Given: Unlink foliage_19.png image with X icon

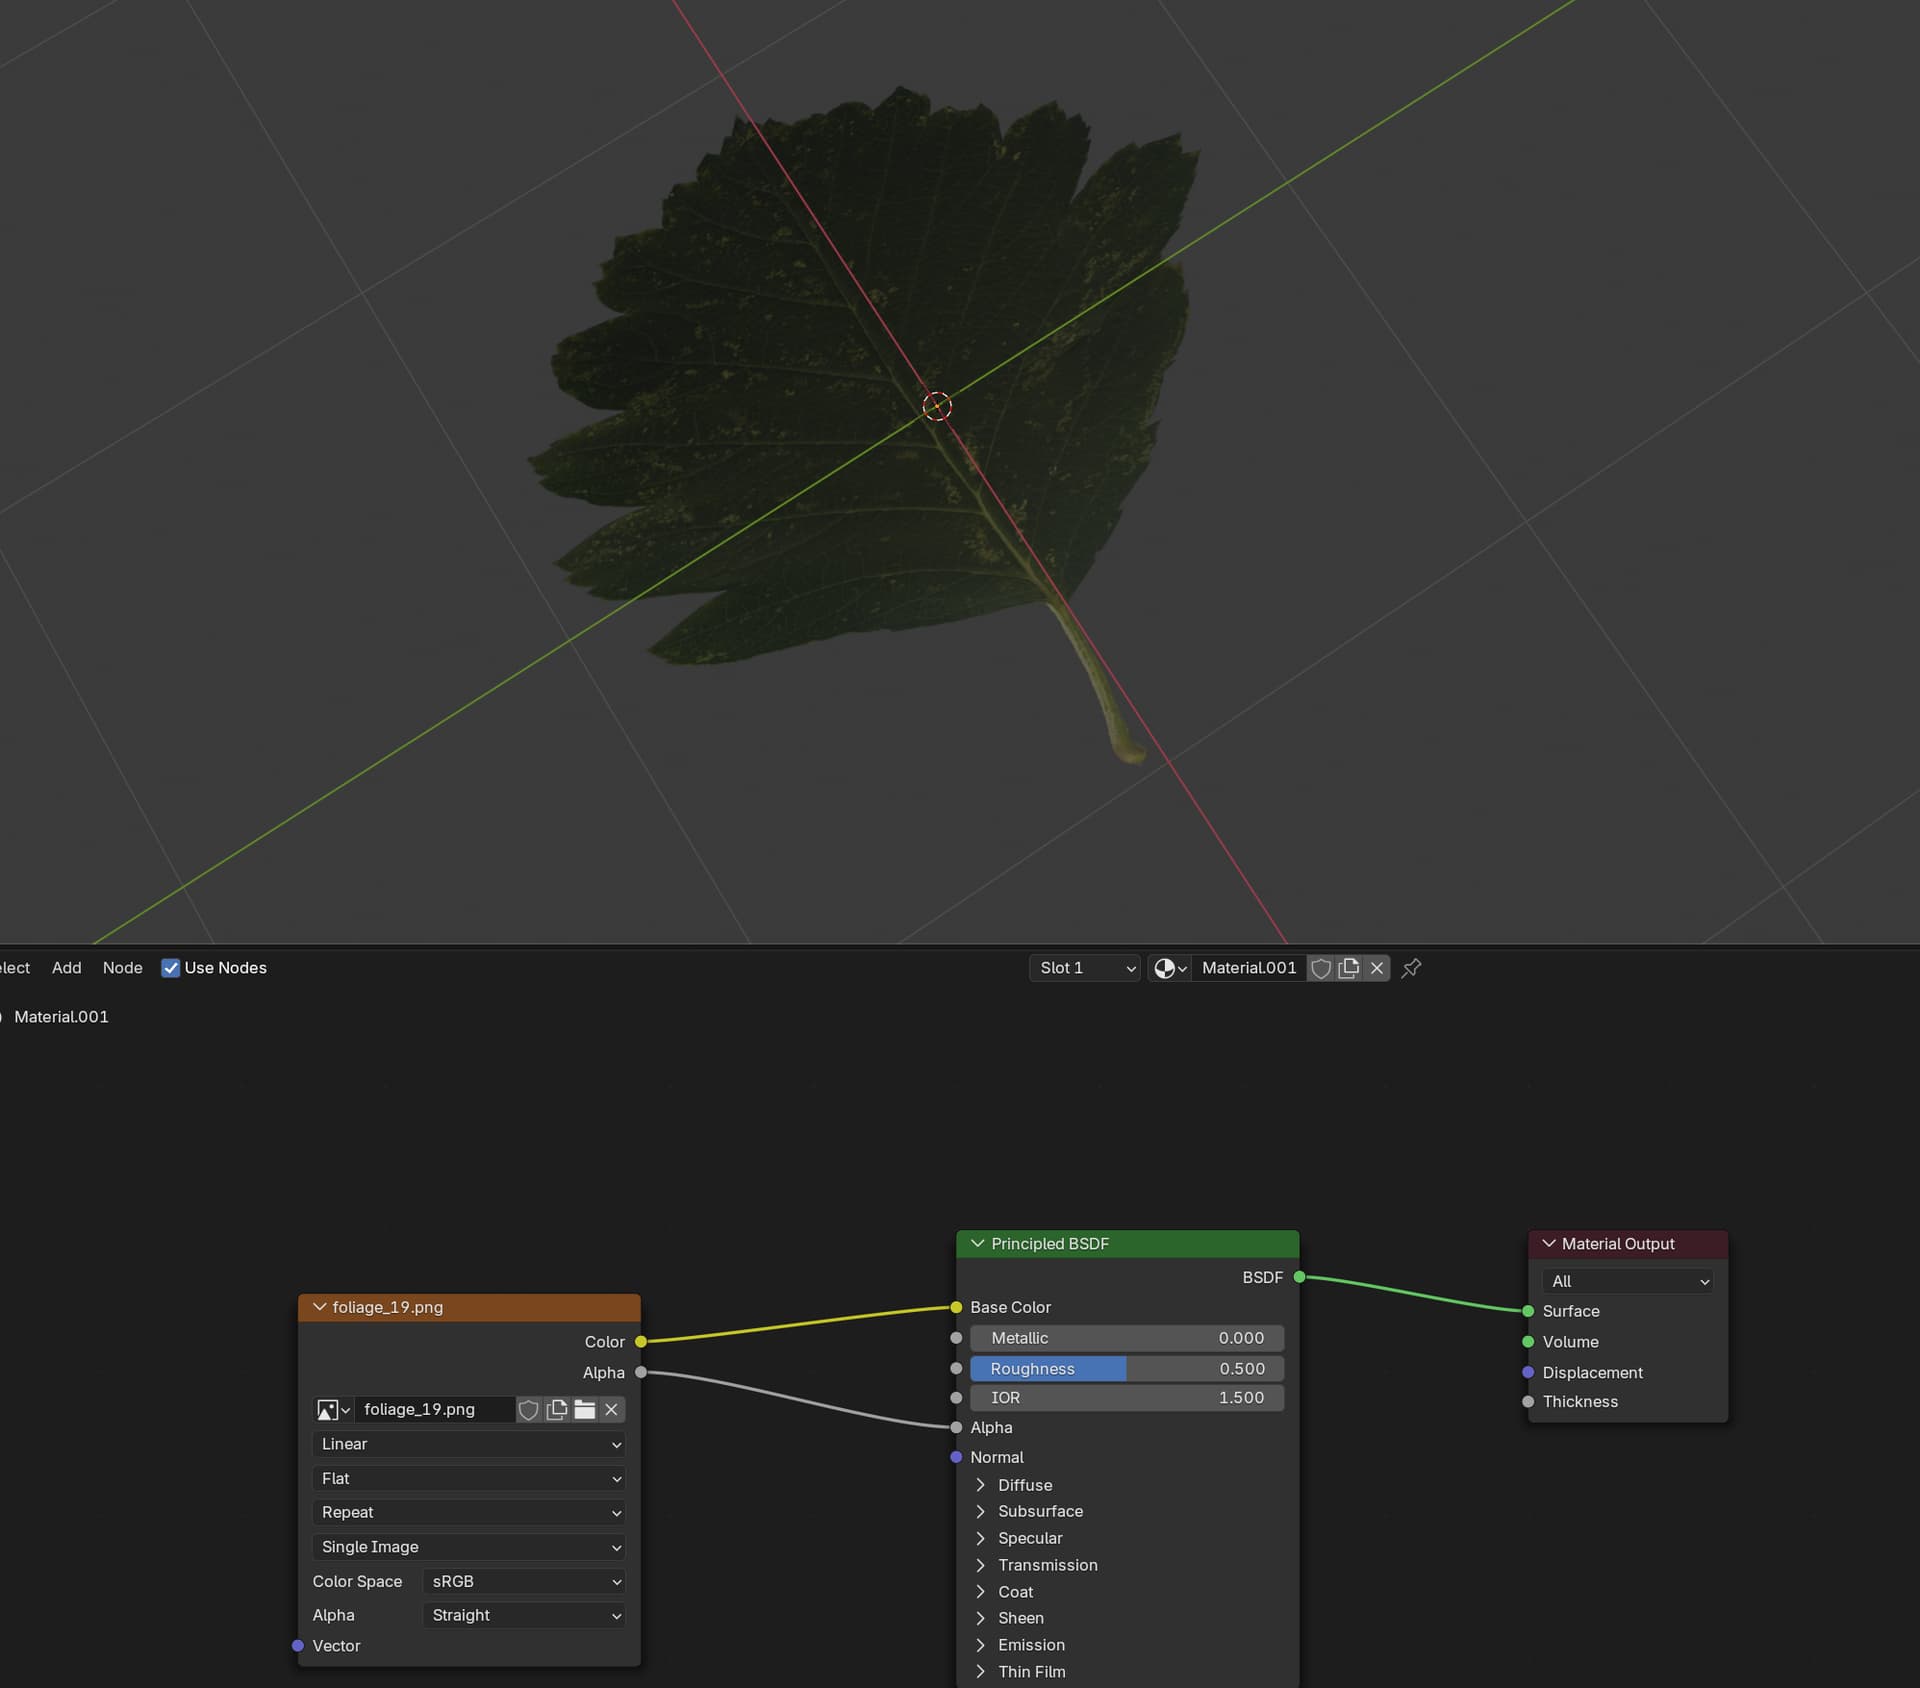Looking at the screenshot, I should (611, 1409).
